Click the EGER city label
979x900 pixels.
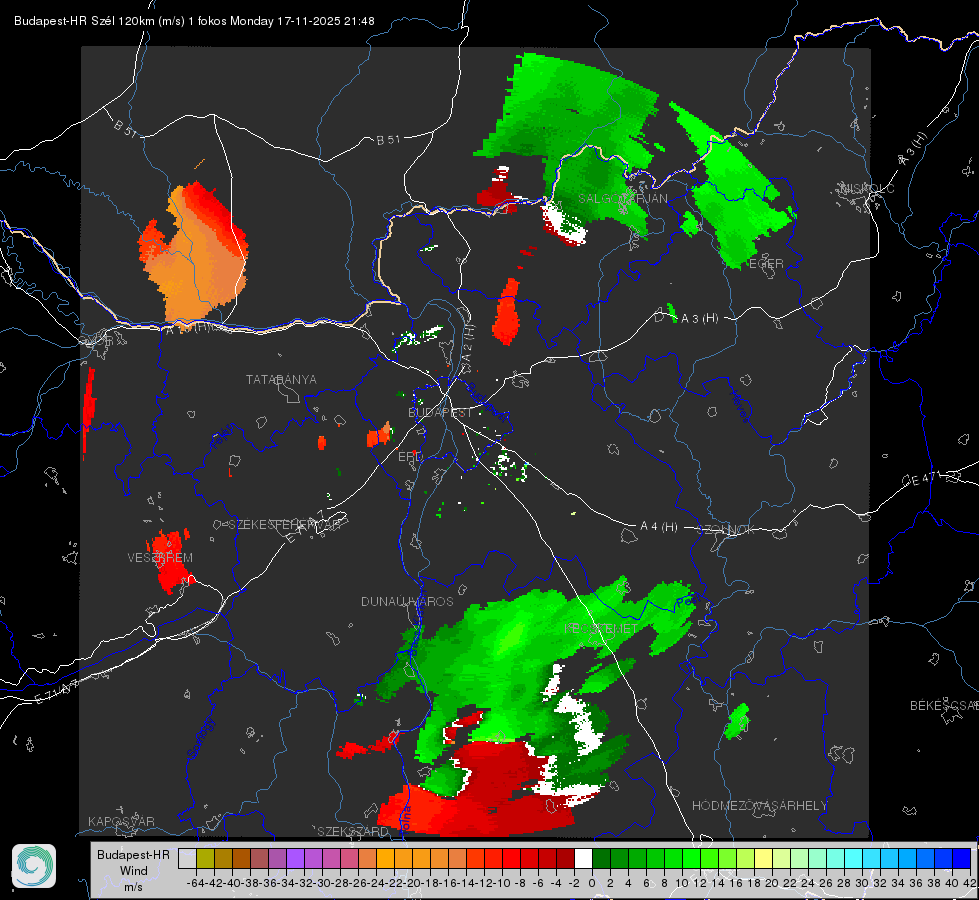tap(766, 264)
